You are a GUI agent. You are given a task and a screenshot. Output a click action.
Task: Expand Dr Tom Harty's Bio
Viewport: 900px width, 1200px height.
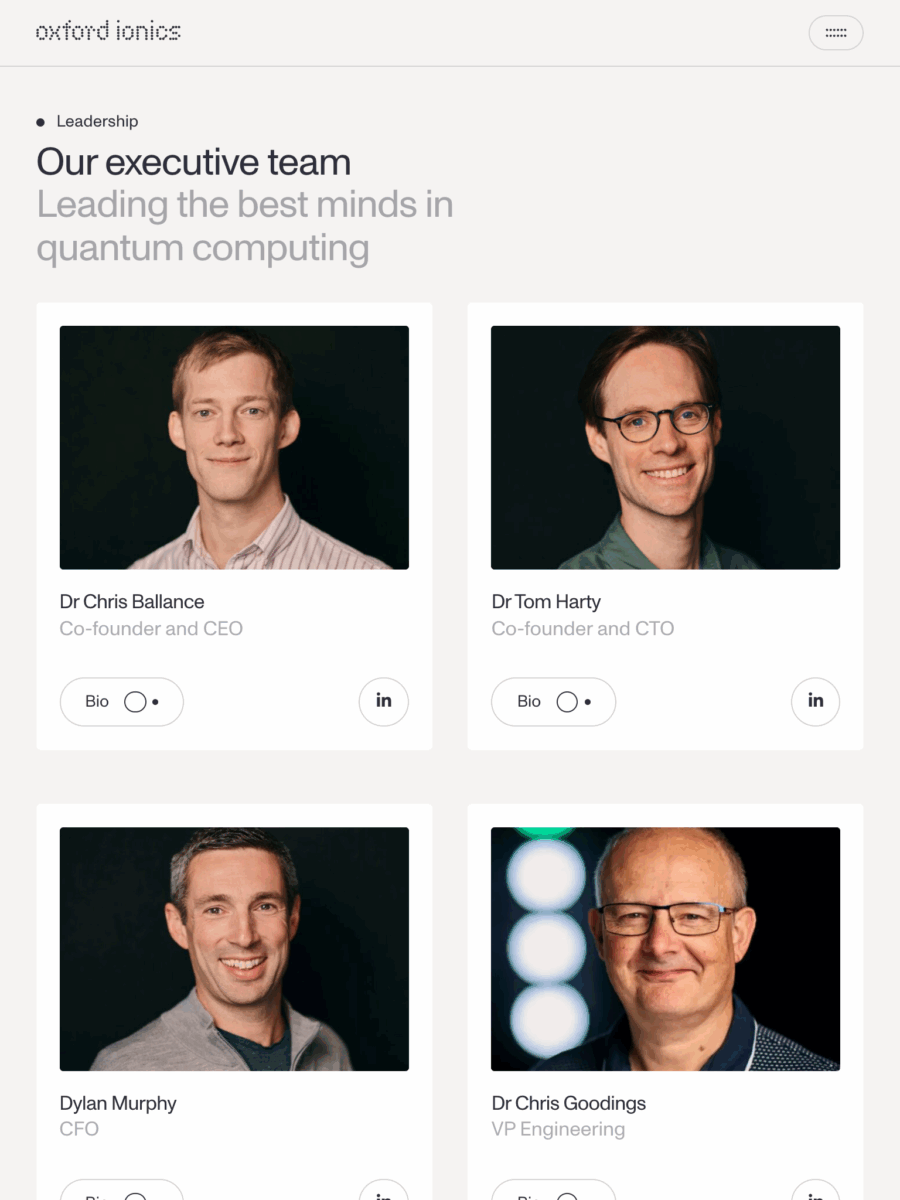point(553,702)
